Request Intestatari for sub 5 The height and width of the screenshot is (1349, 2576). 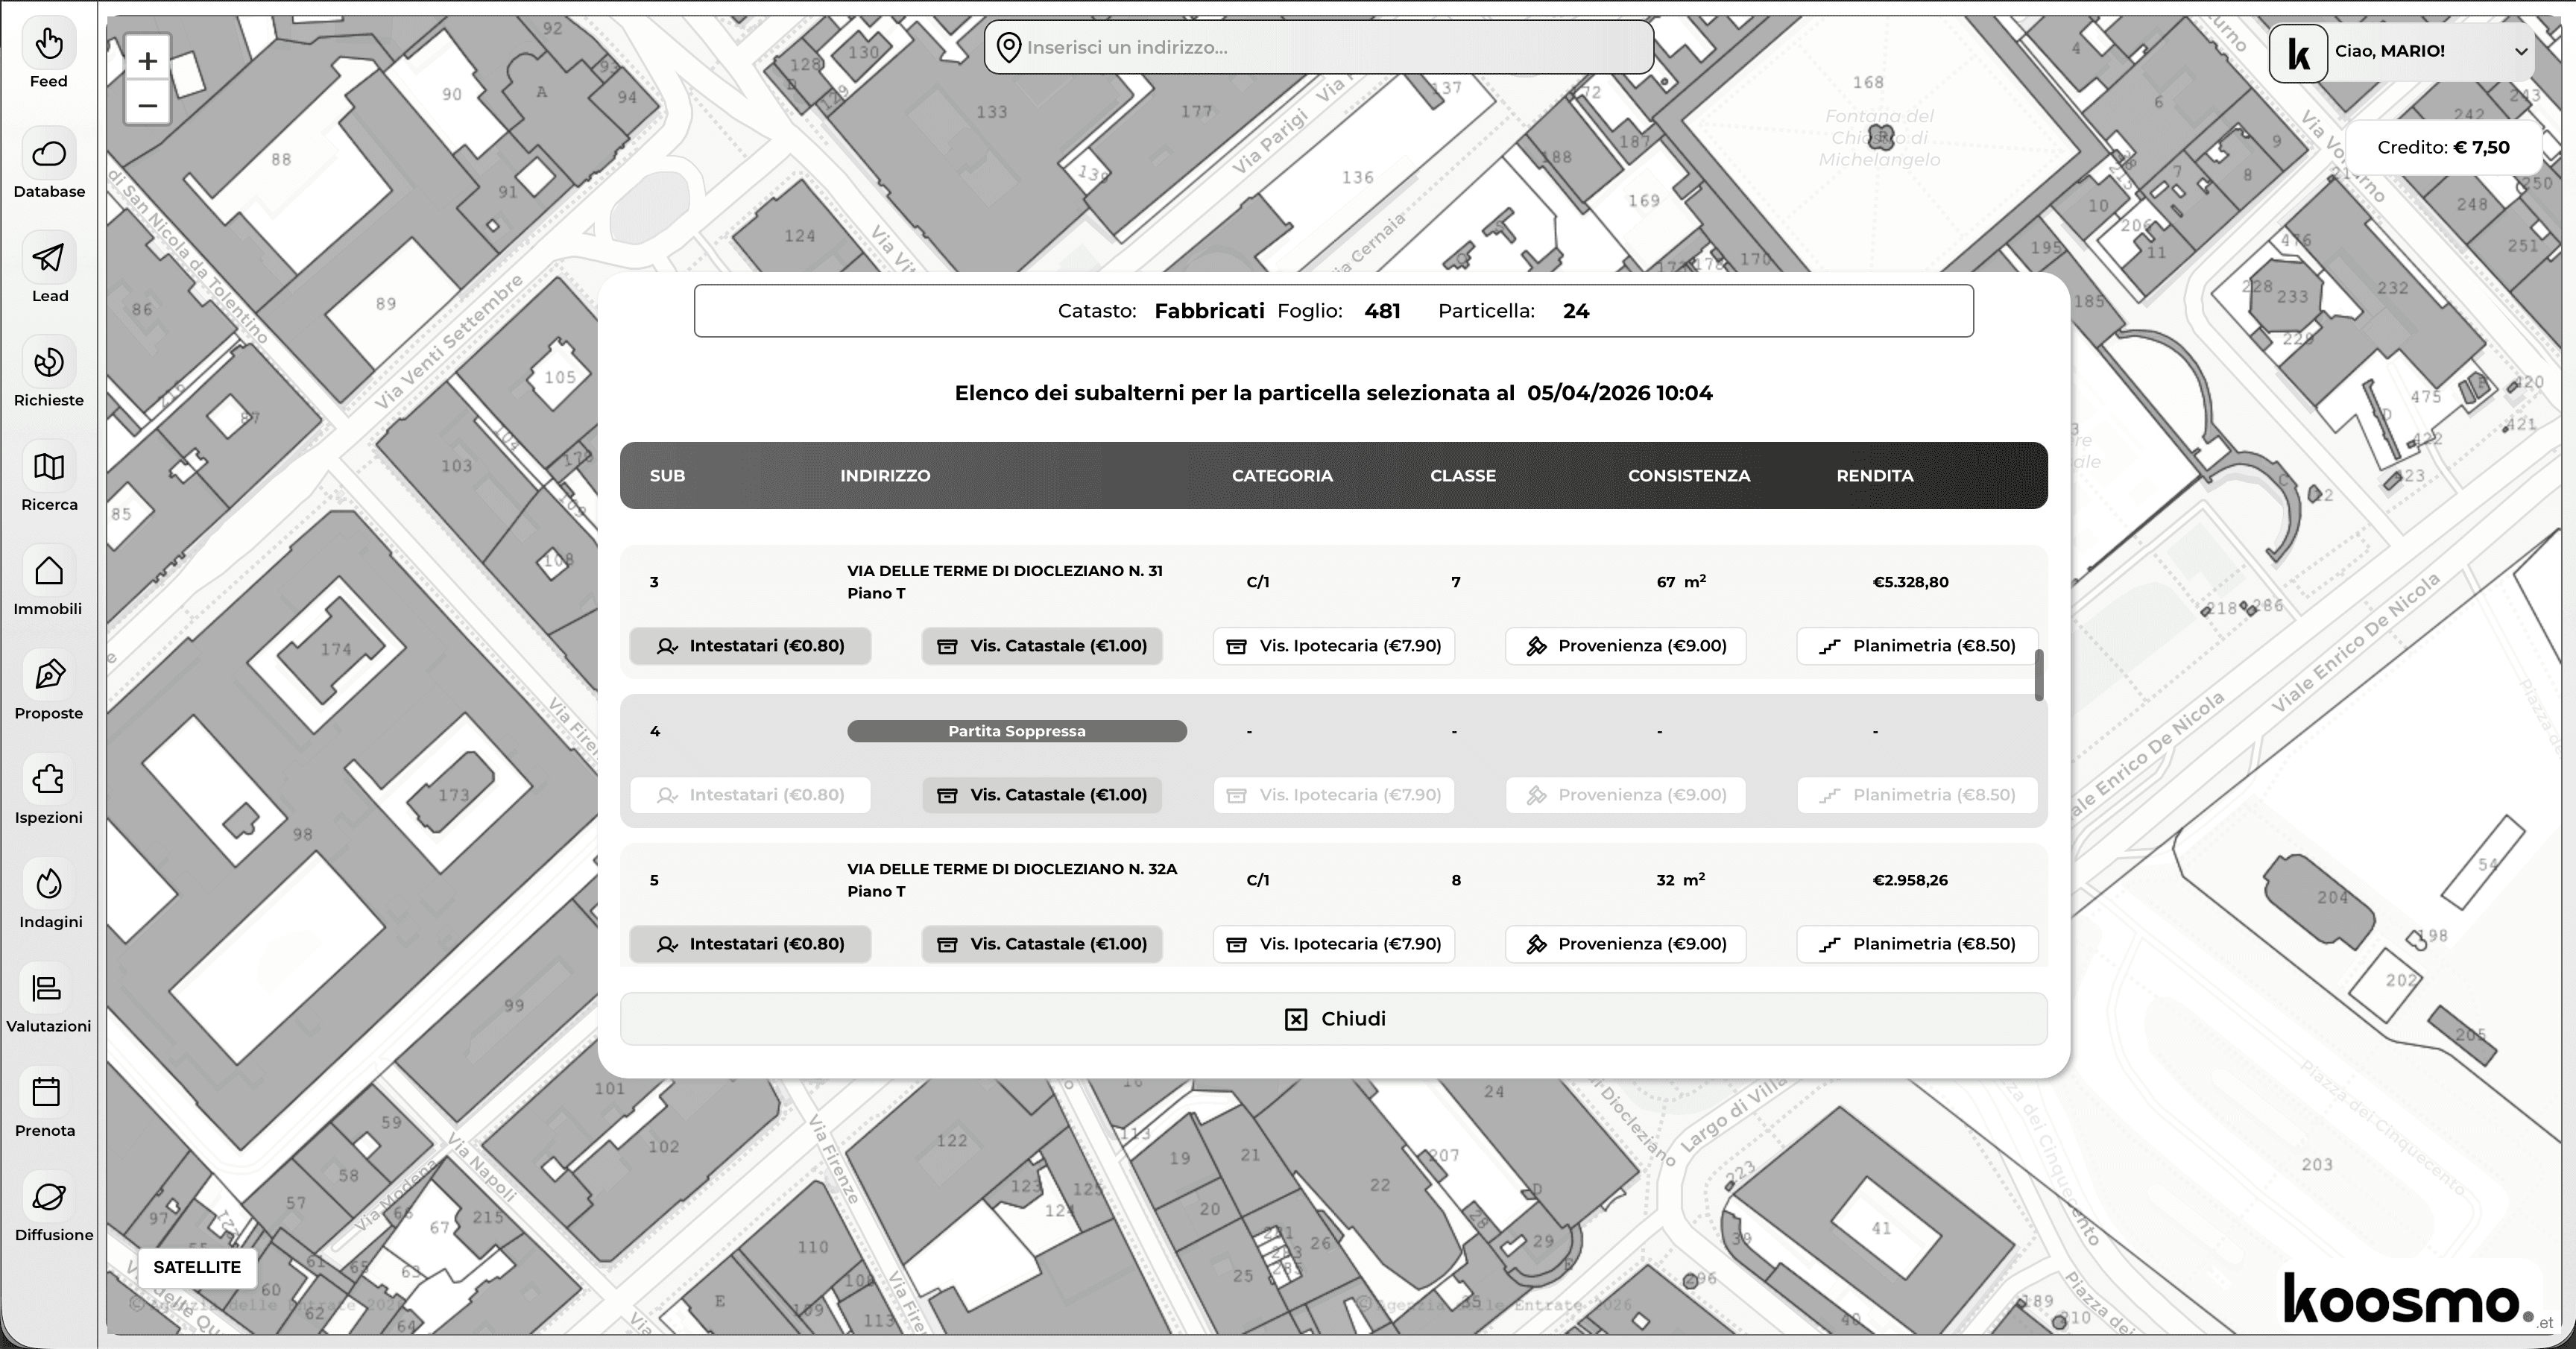tap(750, 944)
